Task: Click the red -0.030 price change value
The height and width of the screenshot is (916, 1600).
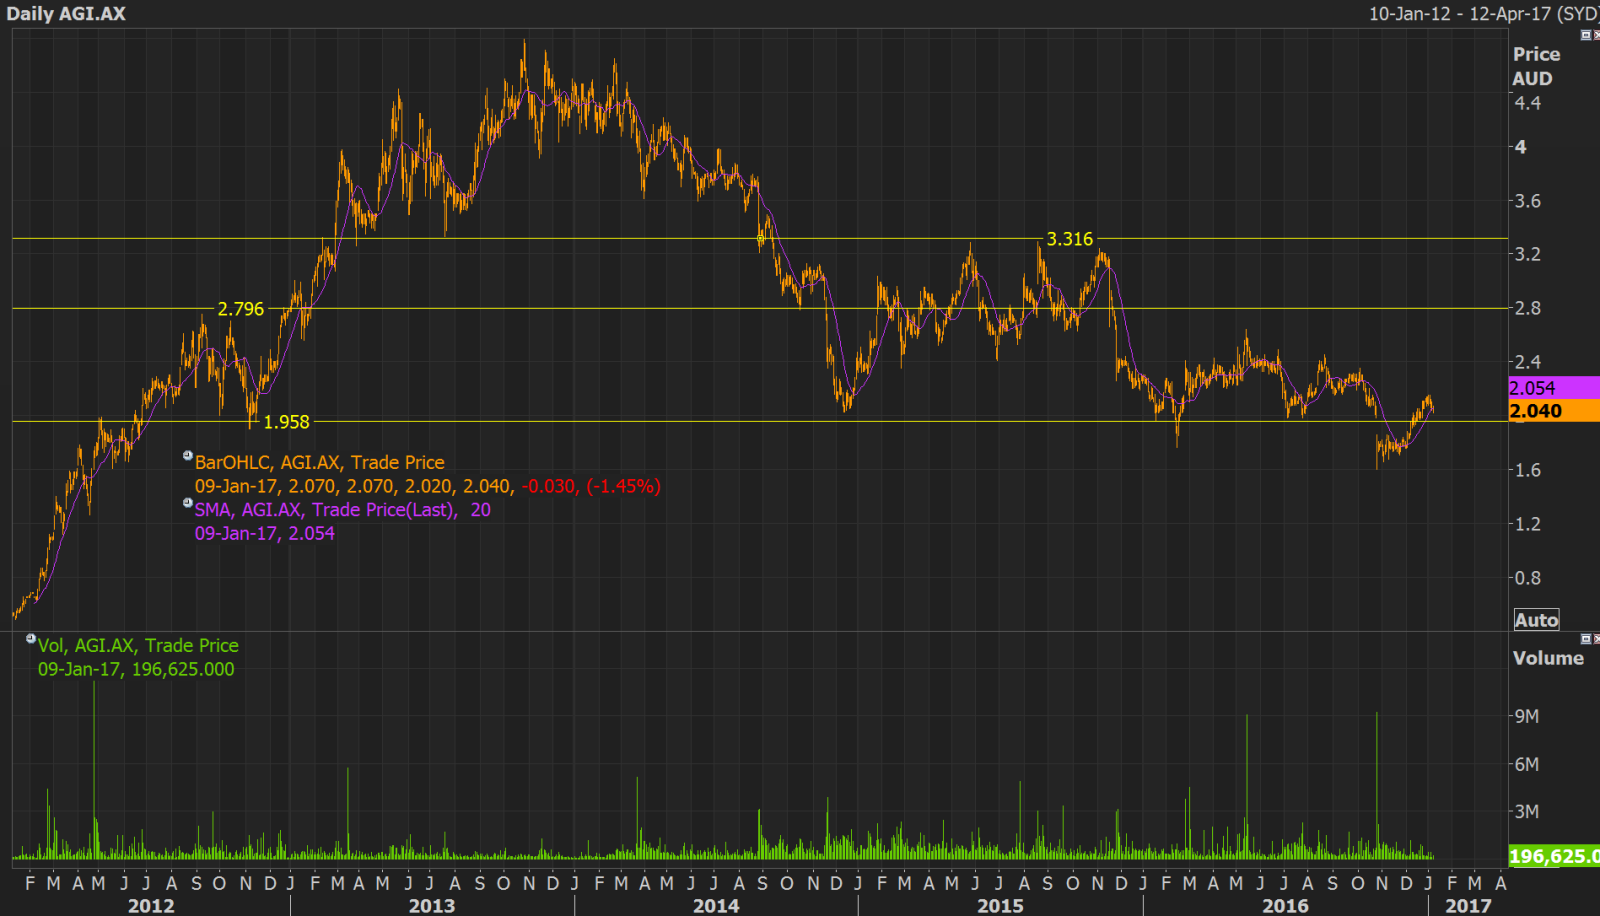Action: (549, 486)
